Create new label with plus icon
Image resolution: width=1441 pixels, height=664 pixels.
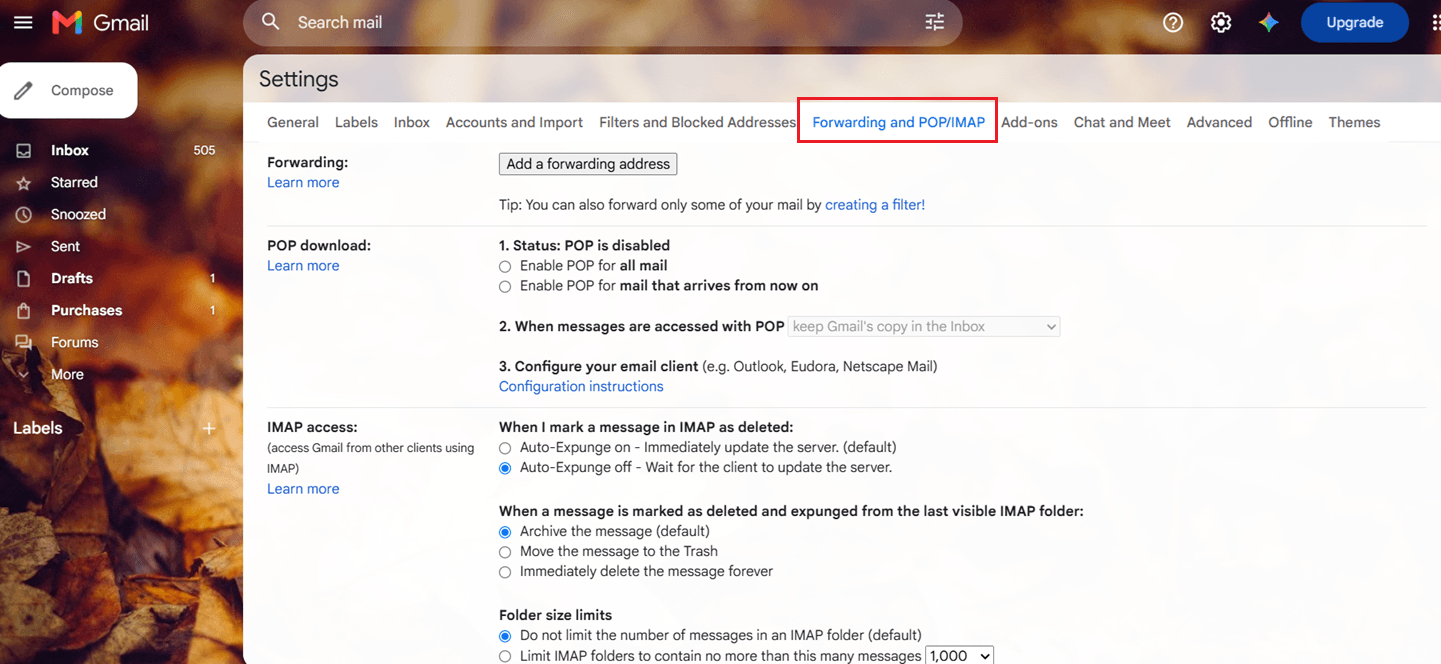209,428
